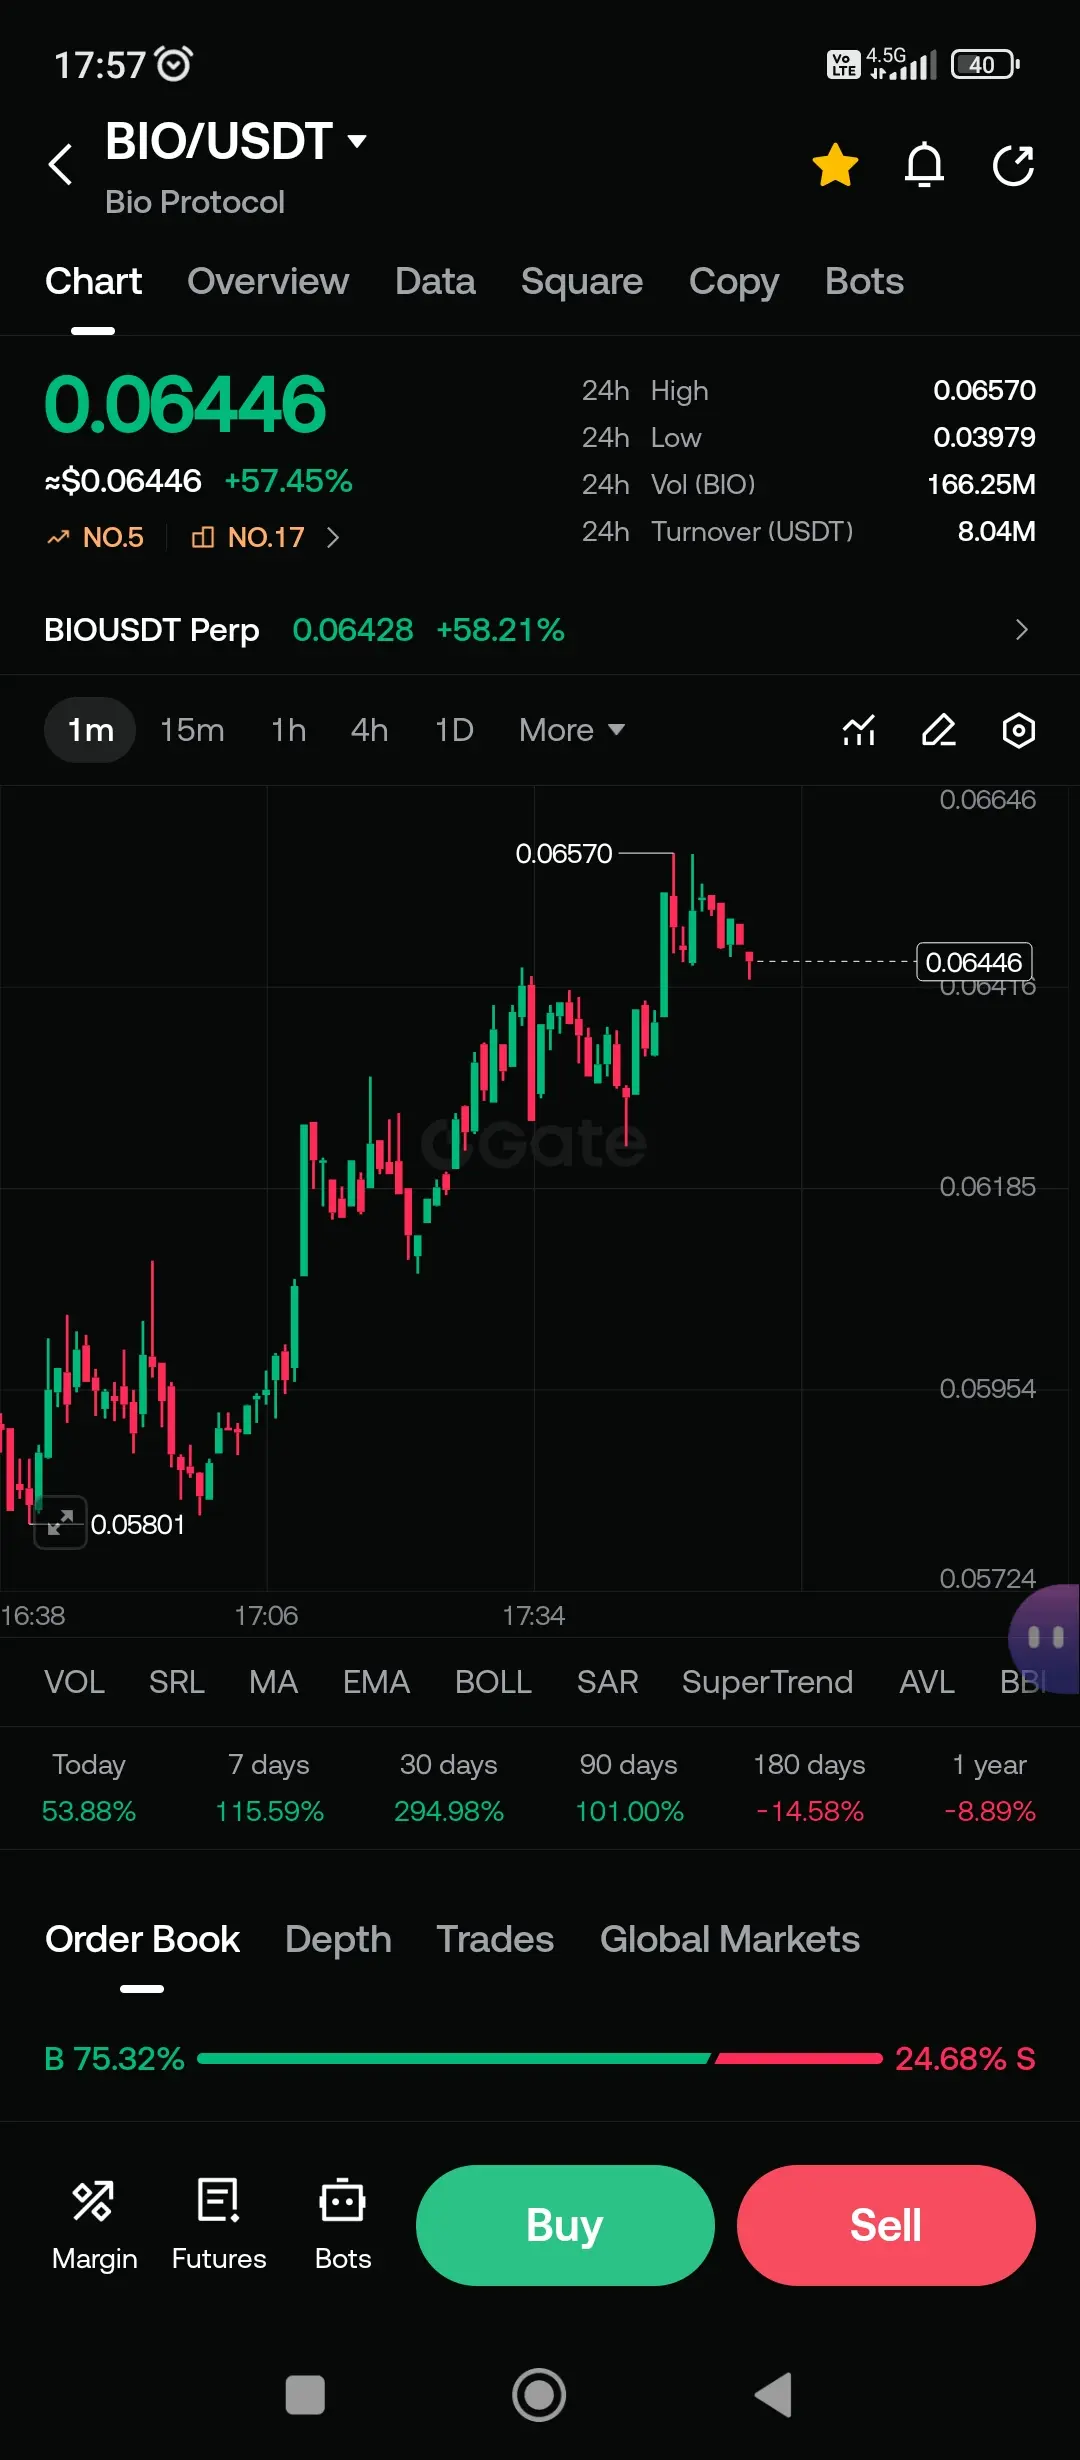Tap the back arrow icon

click(61, 164)
